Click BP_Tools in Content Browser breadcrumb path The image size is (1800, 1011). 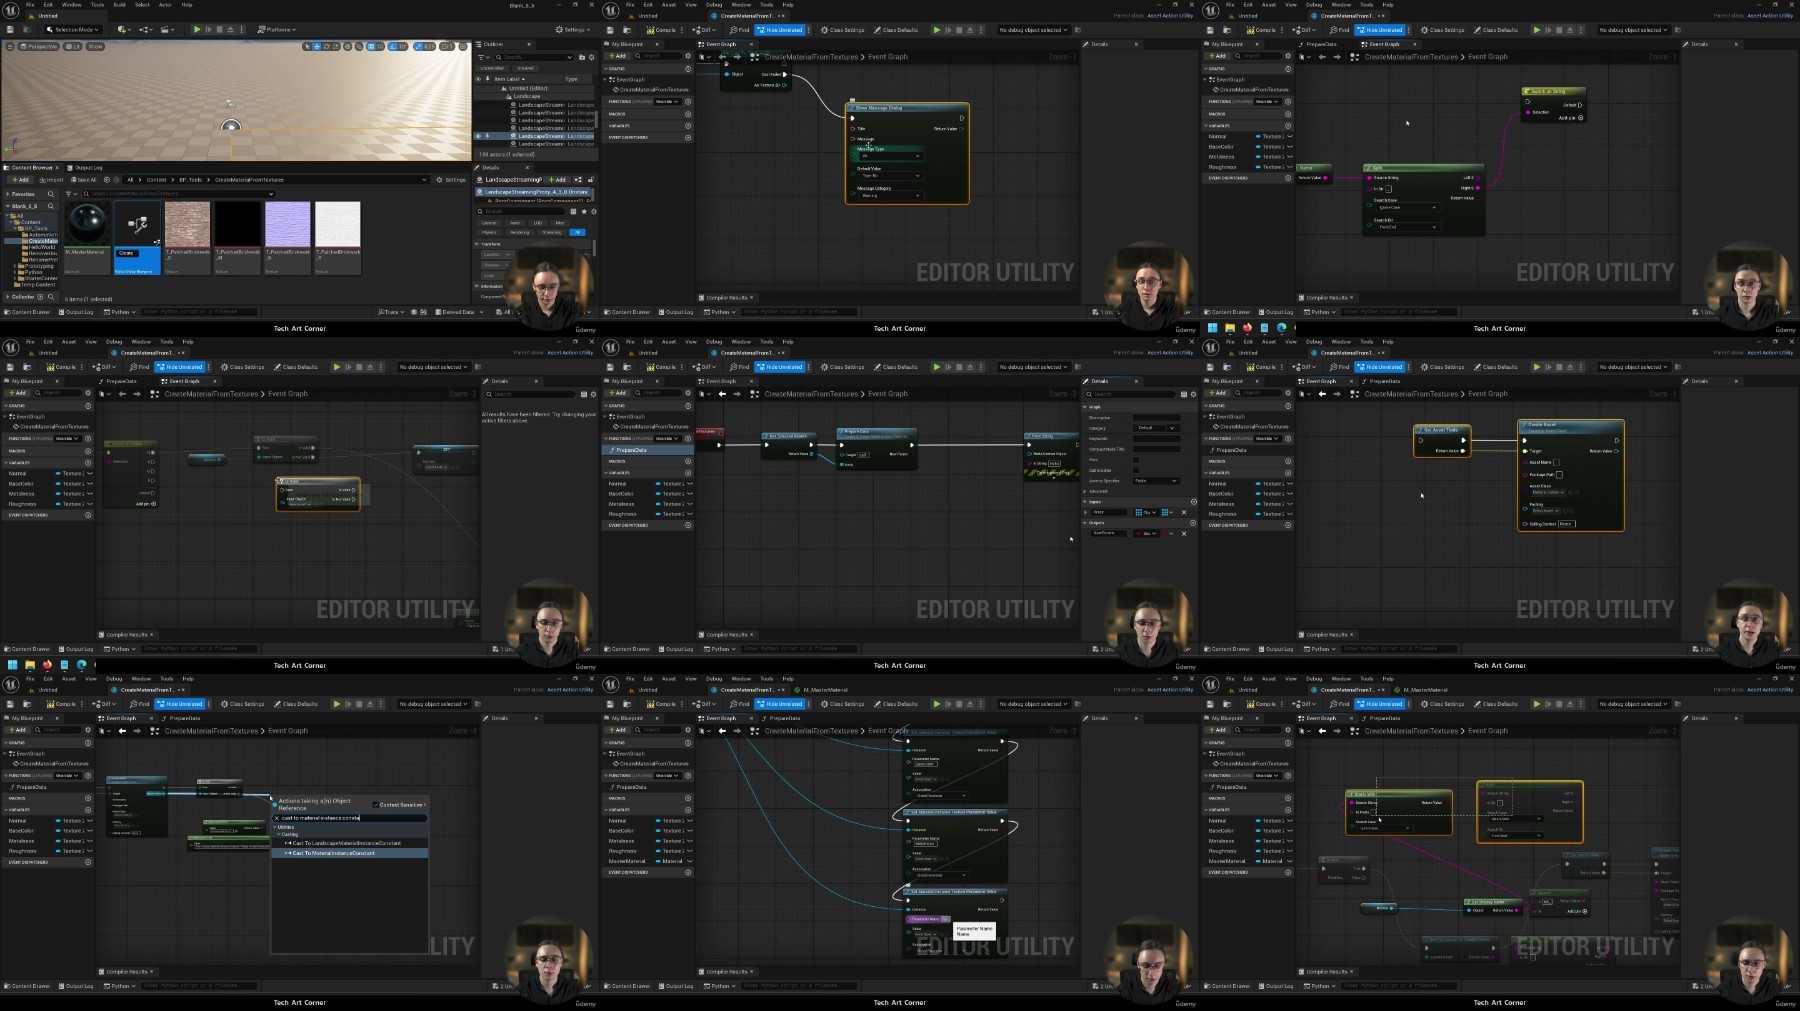(x=190, y=180)
